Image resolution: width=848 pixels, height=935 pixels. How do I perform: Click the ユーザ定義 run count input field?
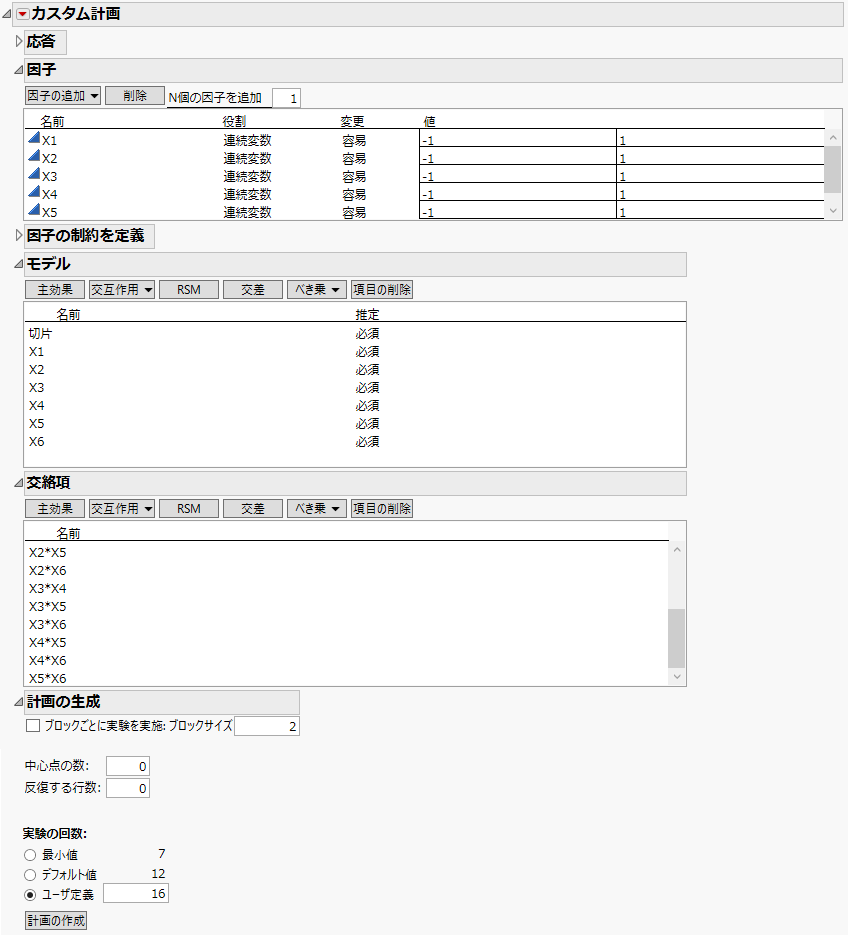click(x=135, y=893)
